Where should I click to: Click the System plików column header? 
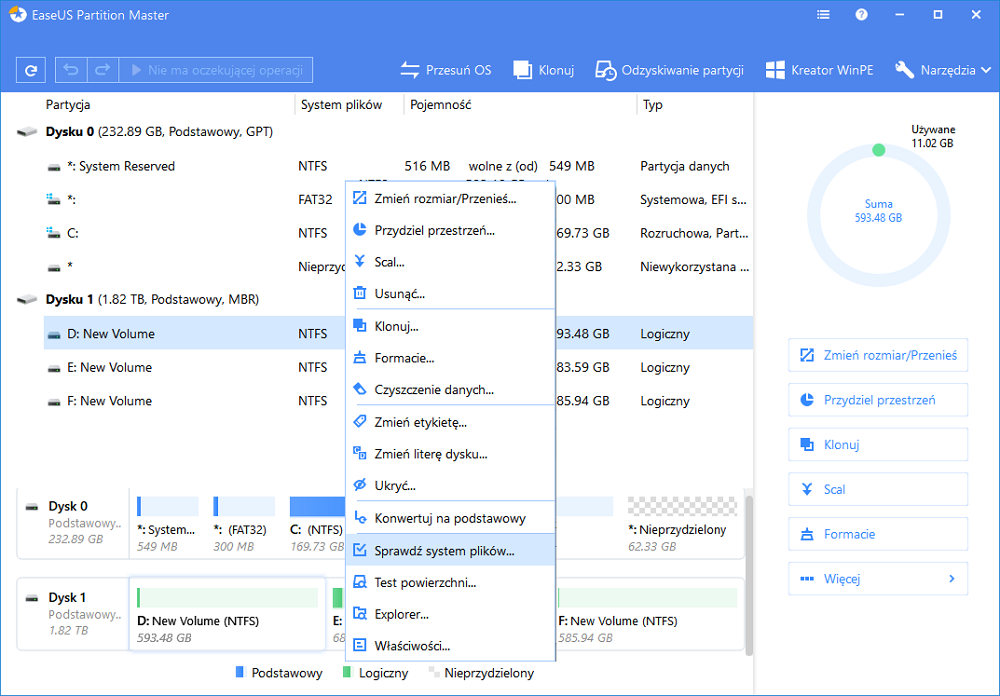coord(341,105)
